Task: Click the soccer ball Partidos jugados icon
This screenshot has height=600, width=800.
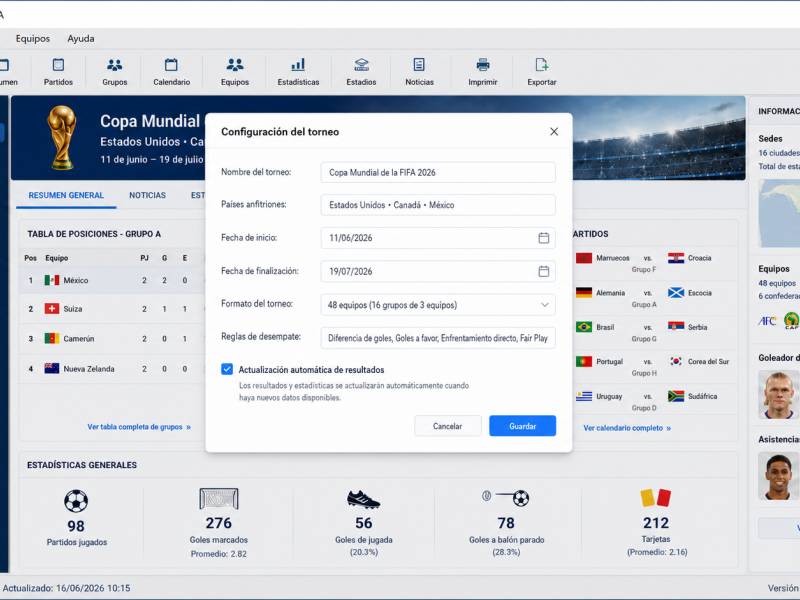Action: coord(76,501)
